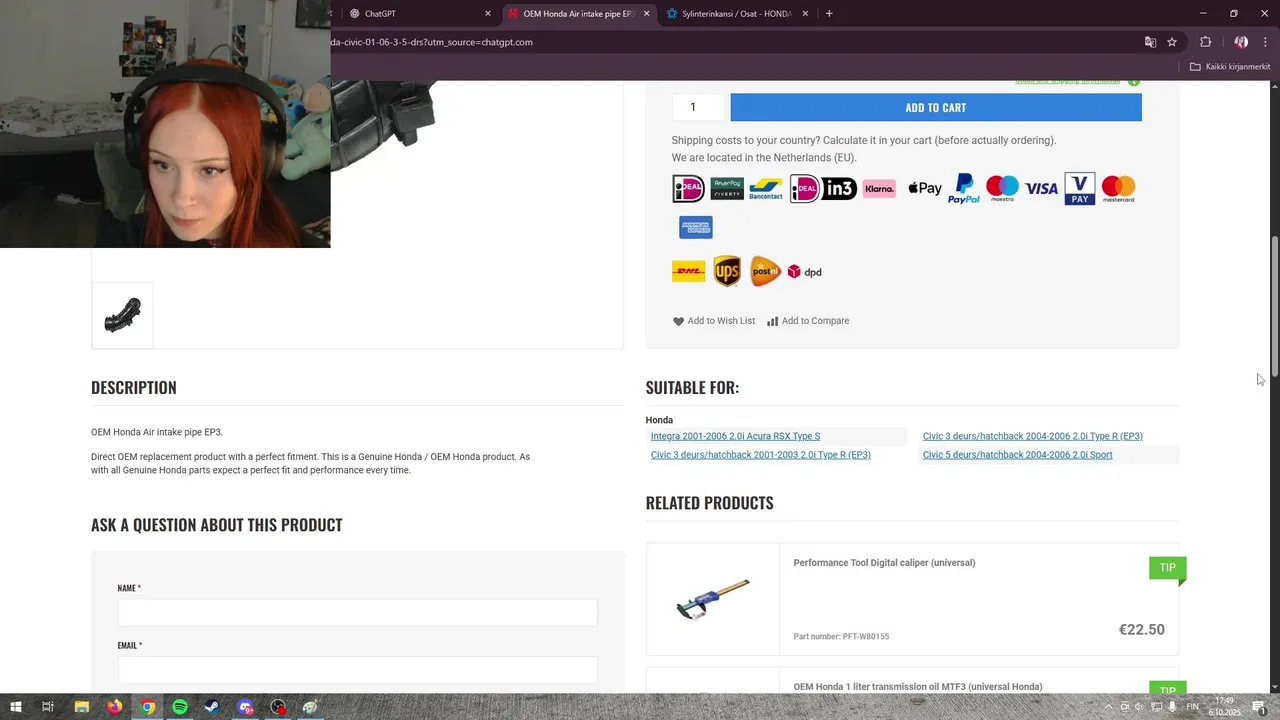The height and width of the screenshot is (720, 1280).
Task: Click the NAME input field
Action: tap(357, 613)
